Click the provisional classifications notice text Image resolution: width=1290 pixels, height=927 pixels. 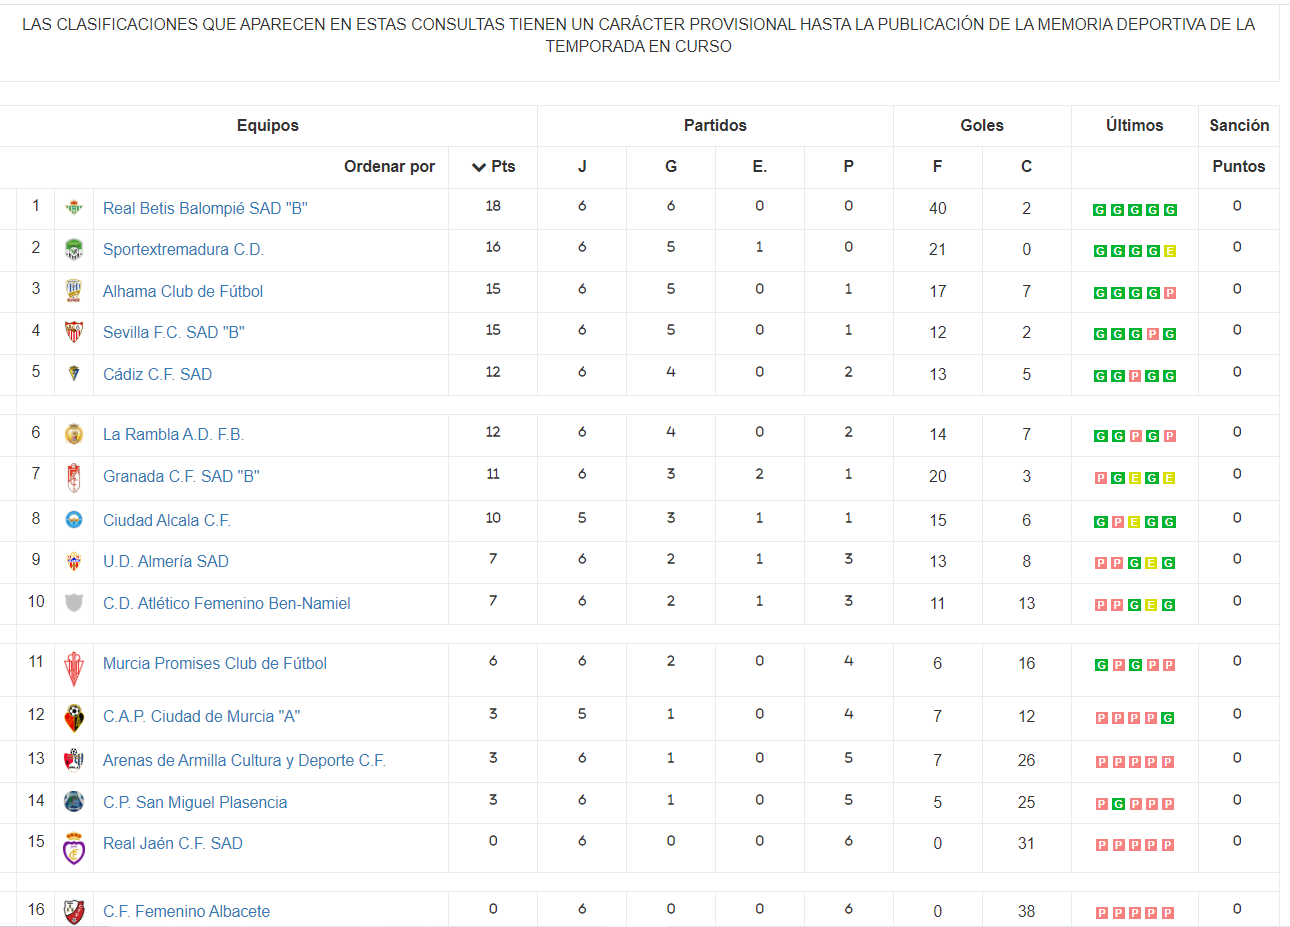coord(638,35)
